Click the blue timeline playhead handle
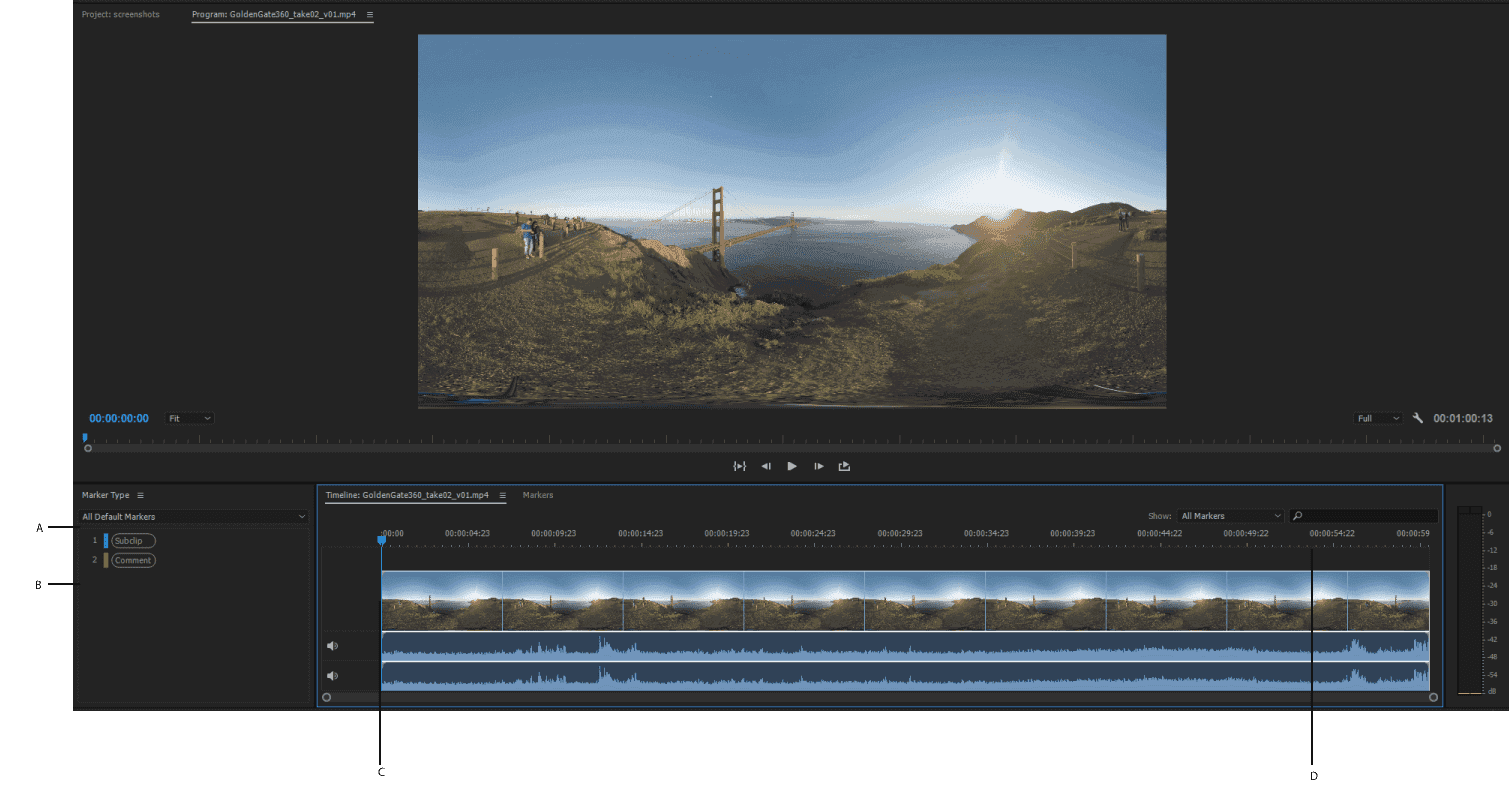The height and width of the screenshot is (788, 1509). coord(381,540)
